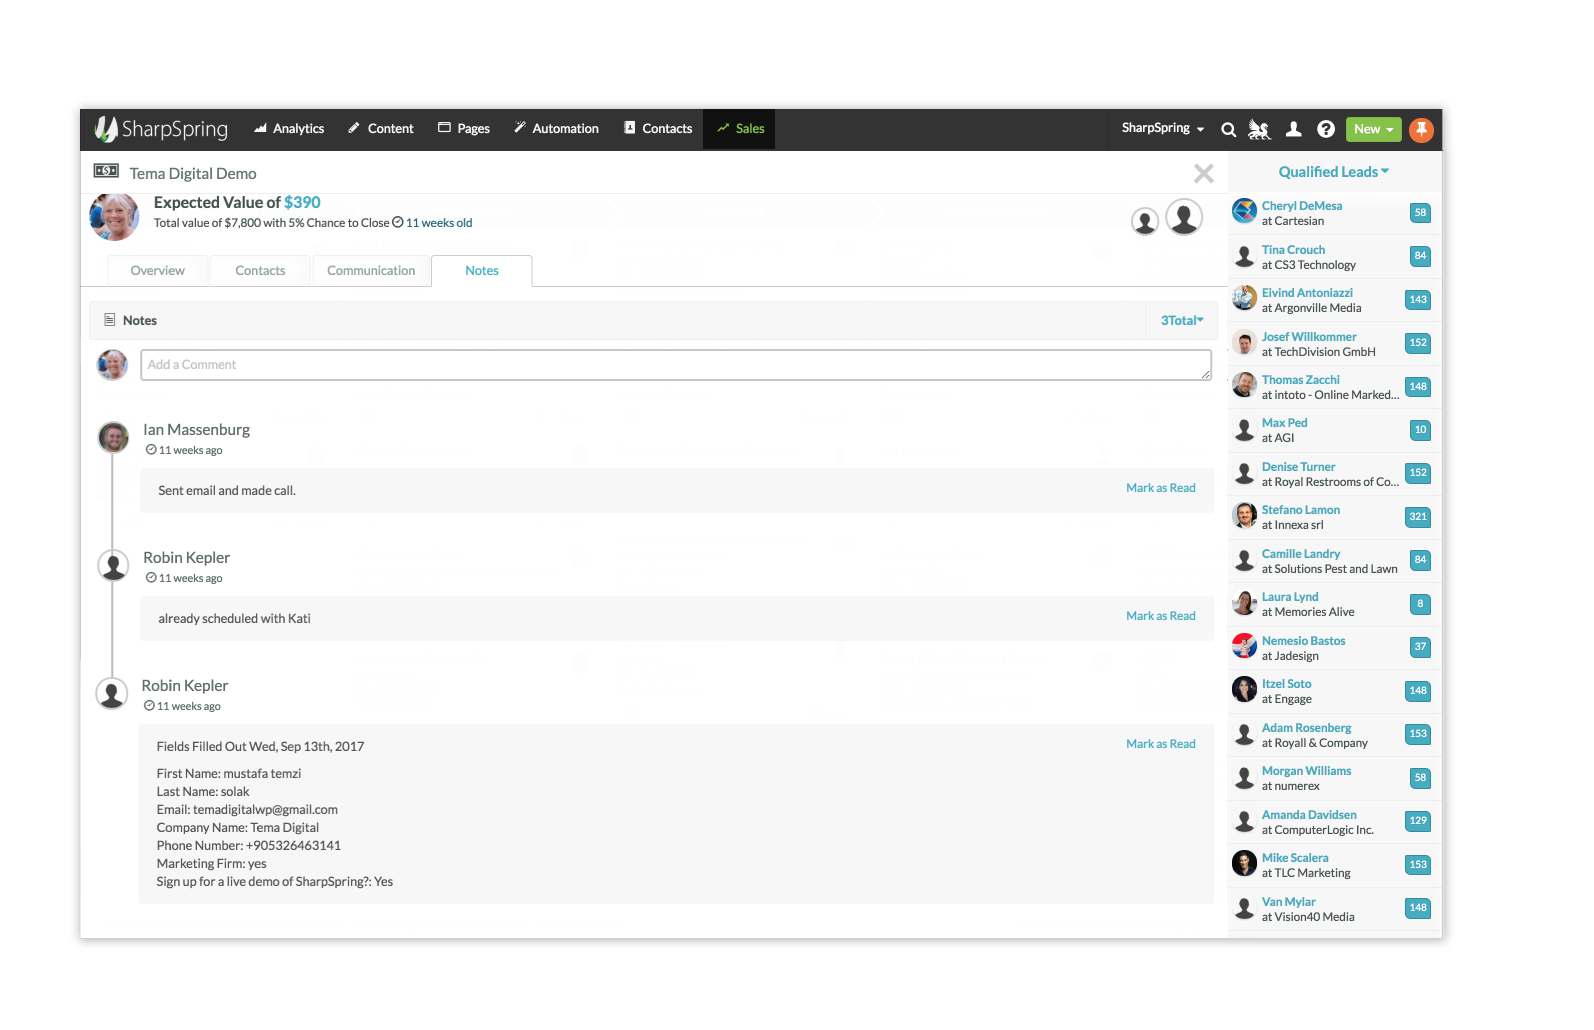
Task: Click the SharpSpring logo
Action: pyautogui.click(x=161, y=129)
